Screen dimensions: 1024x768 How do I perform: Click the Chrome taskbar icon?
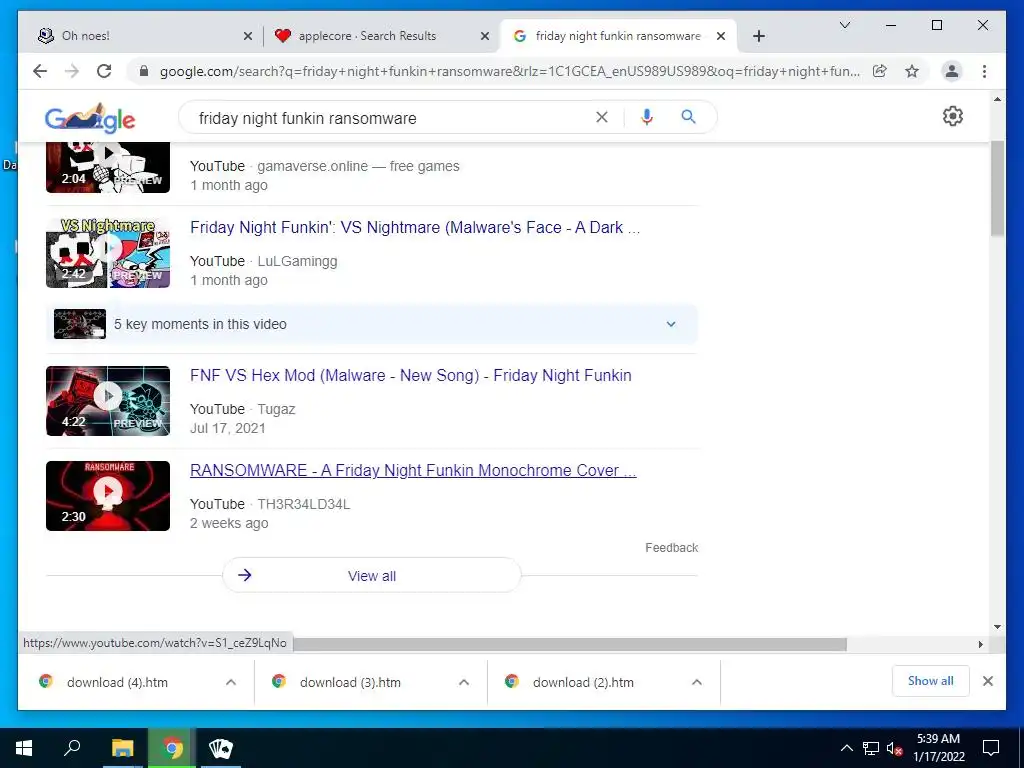click(172, 748)
